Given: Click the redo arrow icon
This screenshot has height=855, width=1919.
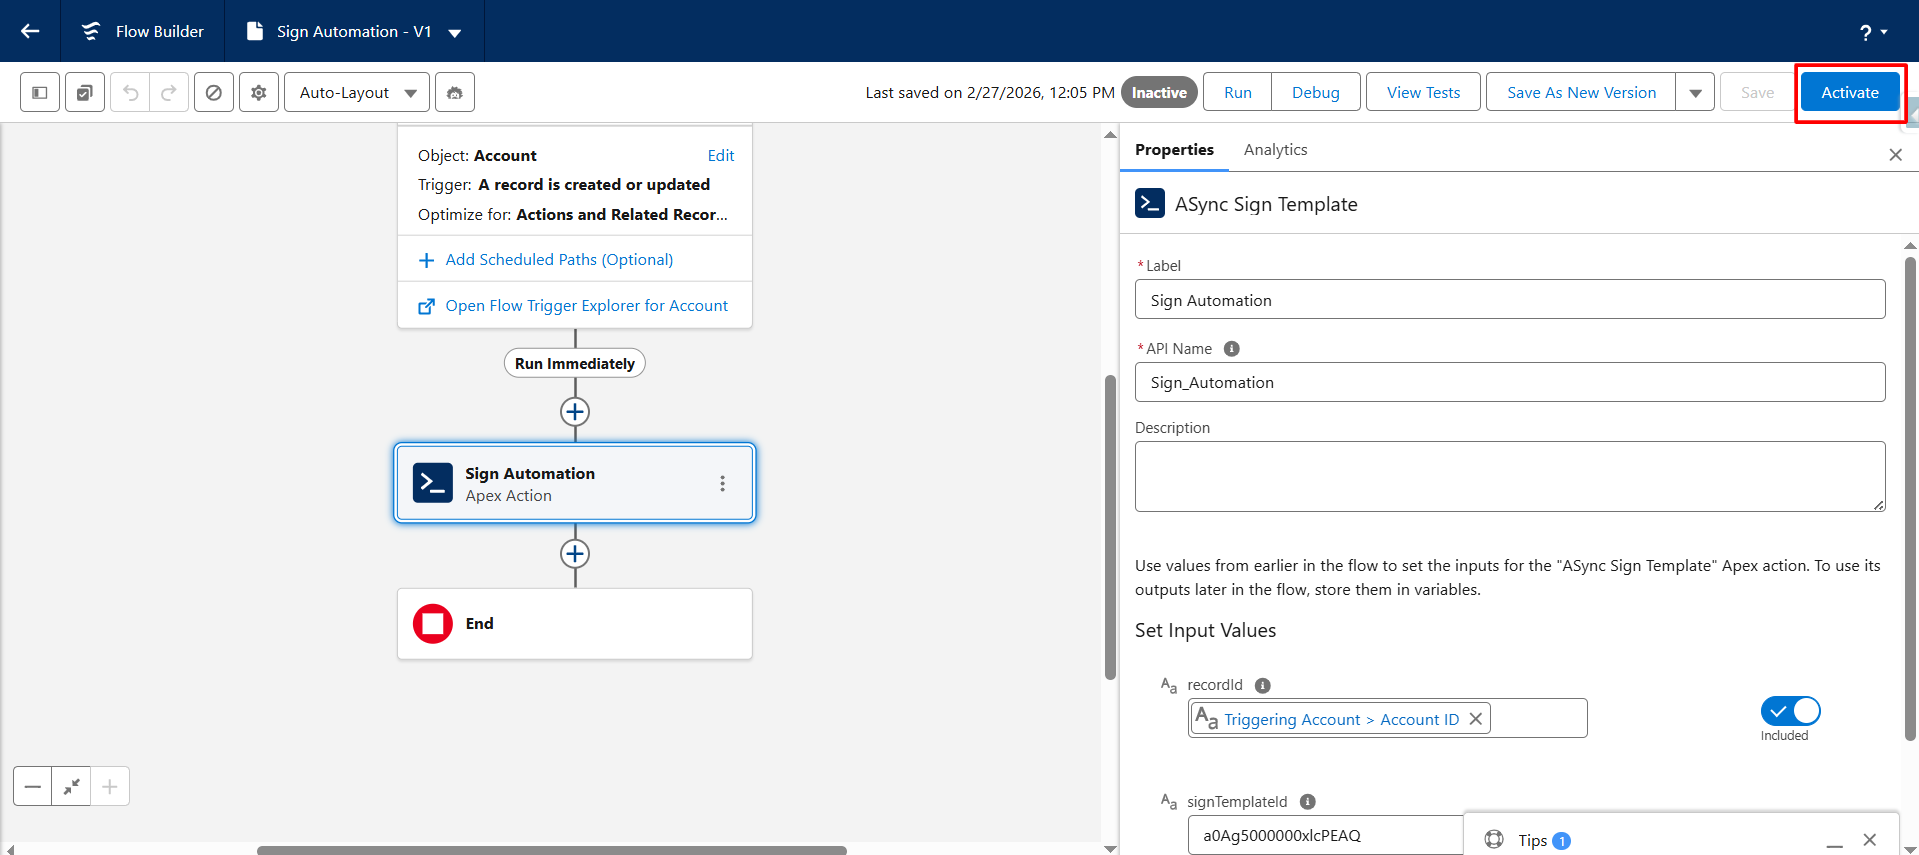Looking at the screenshot, I should tap(169, 93).
